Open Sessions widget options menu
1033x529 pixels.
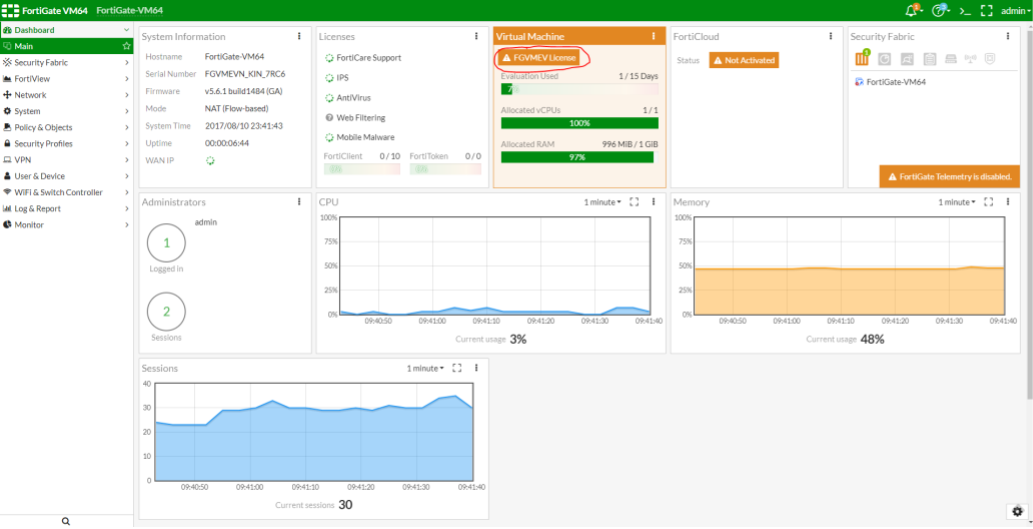point(476,368)
